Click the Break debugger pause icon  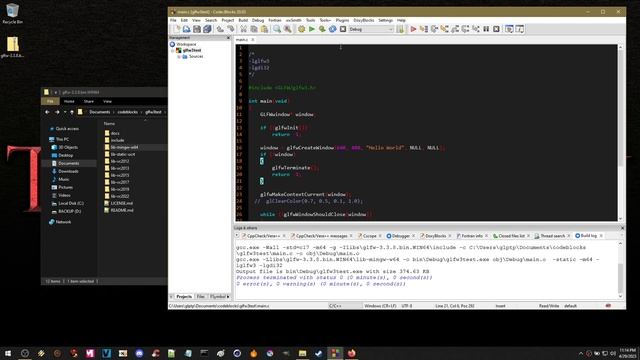(x=486, y=29)
